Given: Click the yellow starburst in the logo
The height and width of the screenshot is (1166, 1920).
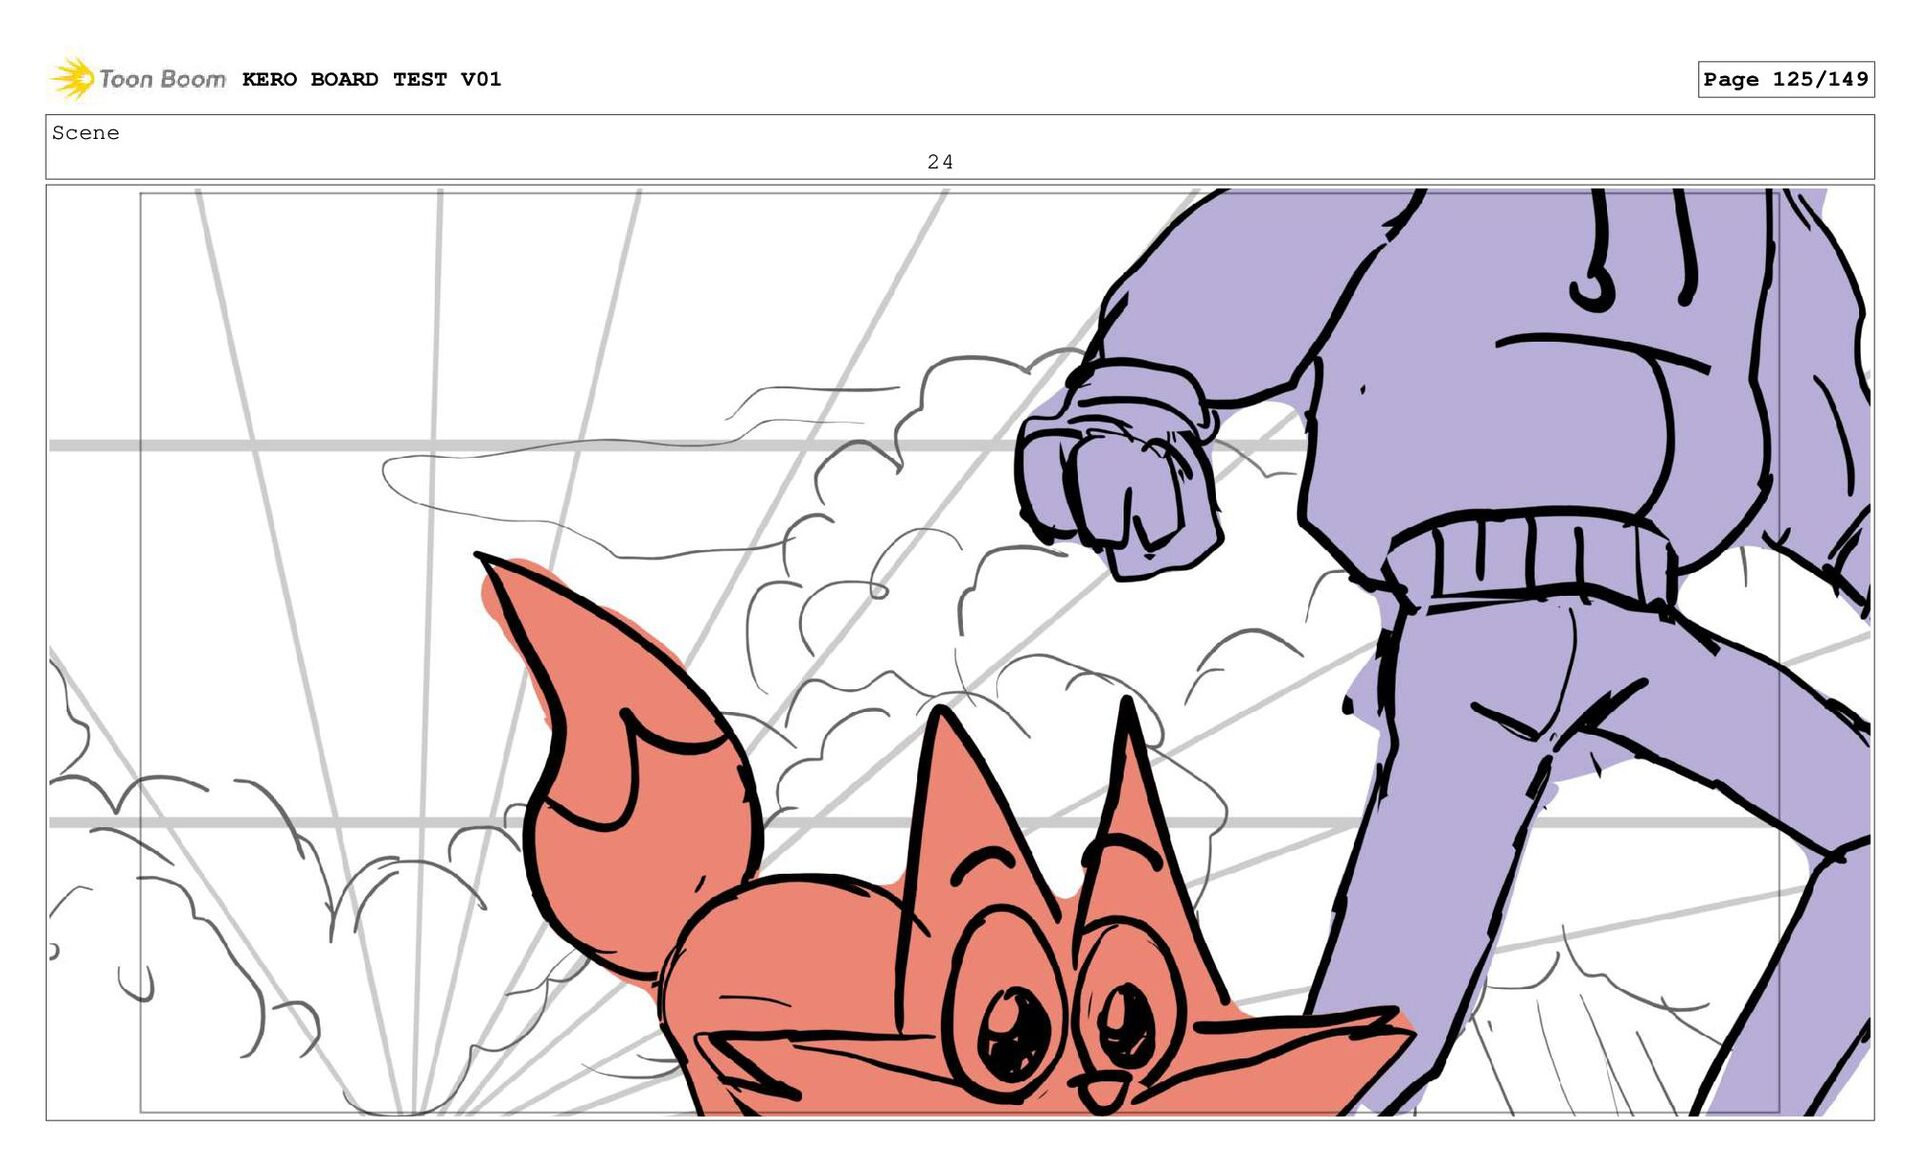Looking at the screenshot, I should 72,79.
